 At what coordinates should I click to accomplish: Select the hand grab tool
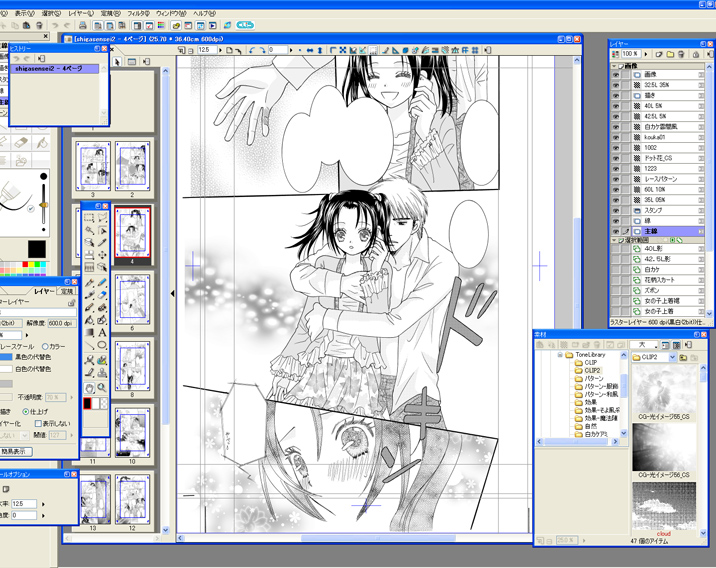pyautogui.click(x=89, y=388)
